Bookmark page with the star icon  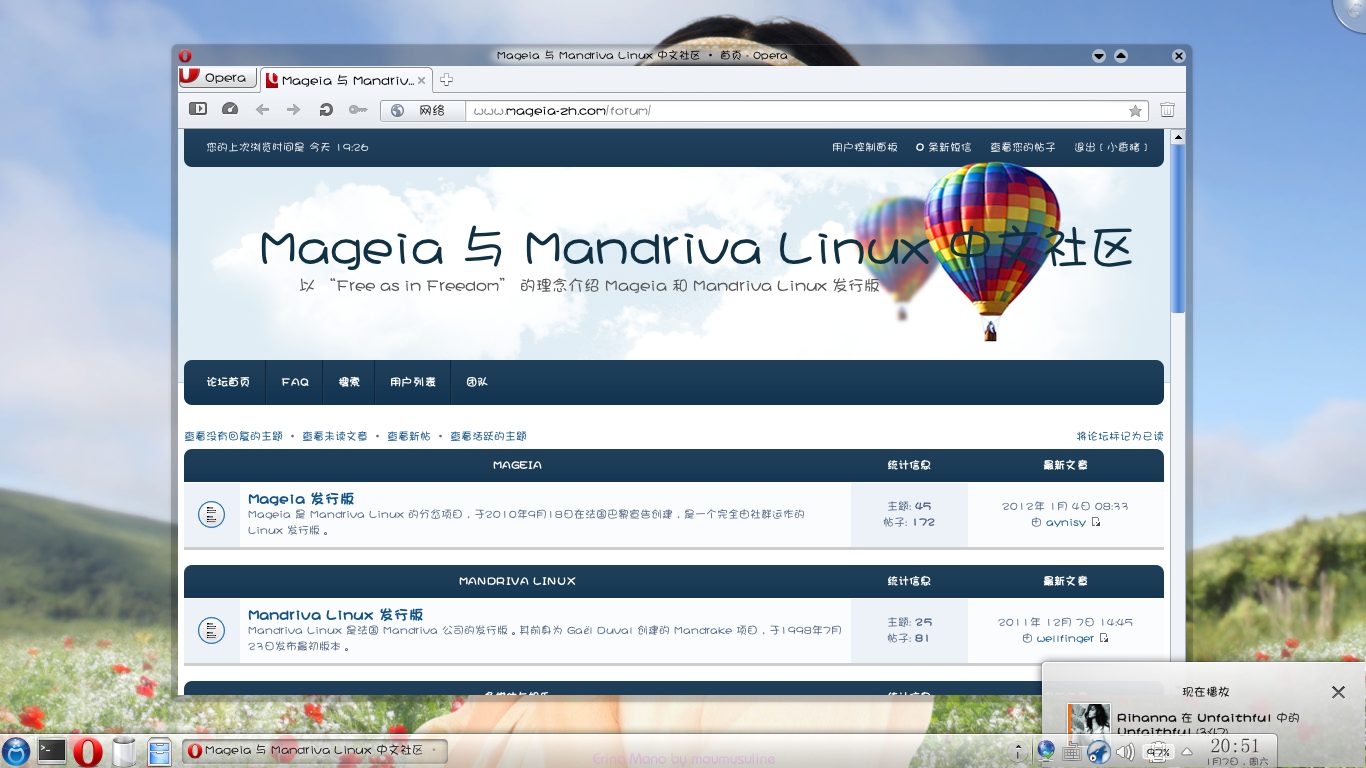(x=1135, y=111)
